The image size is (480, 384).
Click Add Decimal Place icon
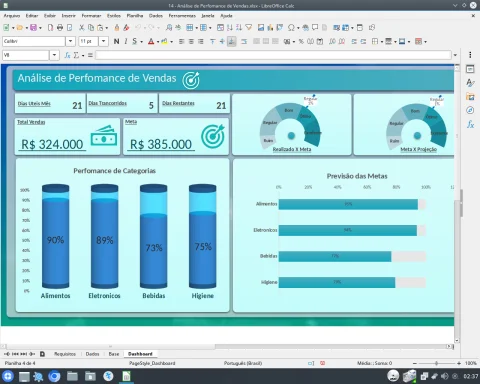tap(332, 41)
